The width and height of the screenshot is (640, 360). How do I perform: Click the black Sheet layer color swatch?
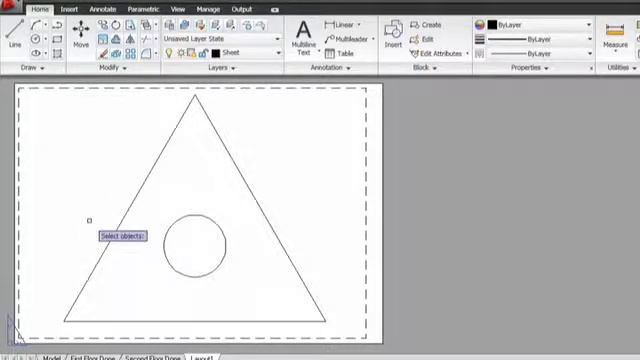pyautogui.click(x=216, y=53)
